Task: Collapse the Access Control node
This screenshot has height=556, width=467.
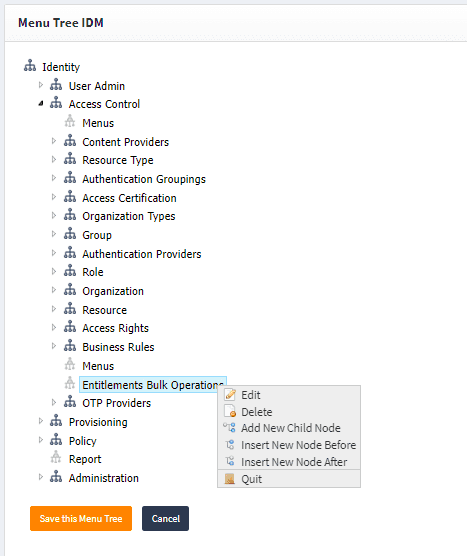Action: pyautogui.click(x=41, y=104)
